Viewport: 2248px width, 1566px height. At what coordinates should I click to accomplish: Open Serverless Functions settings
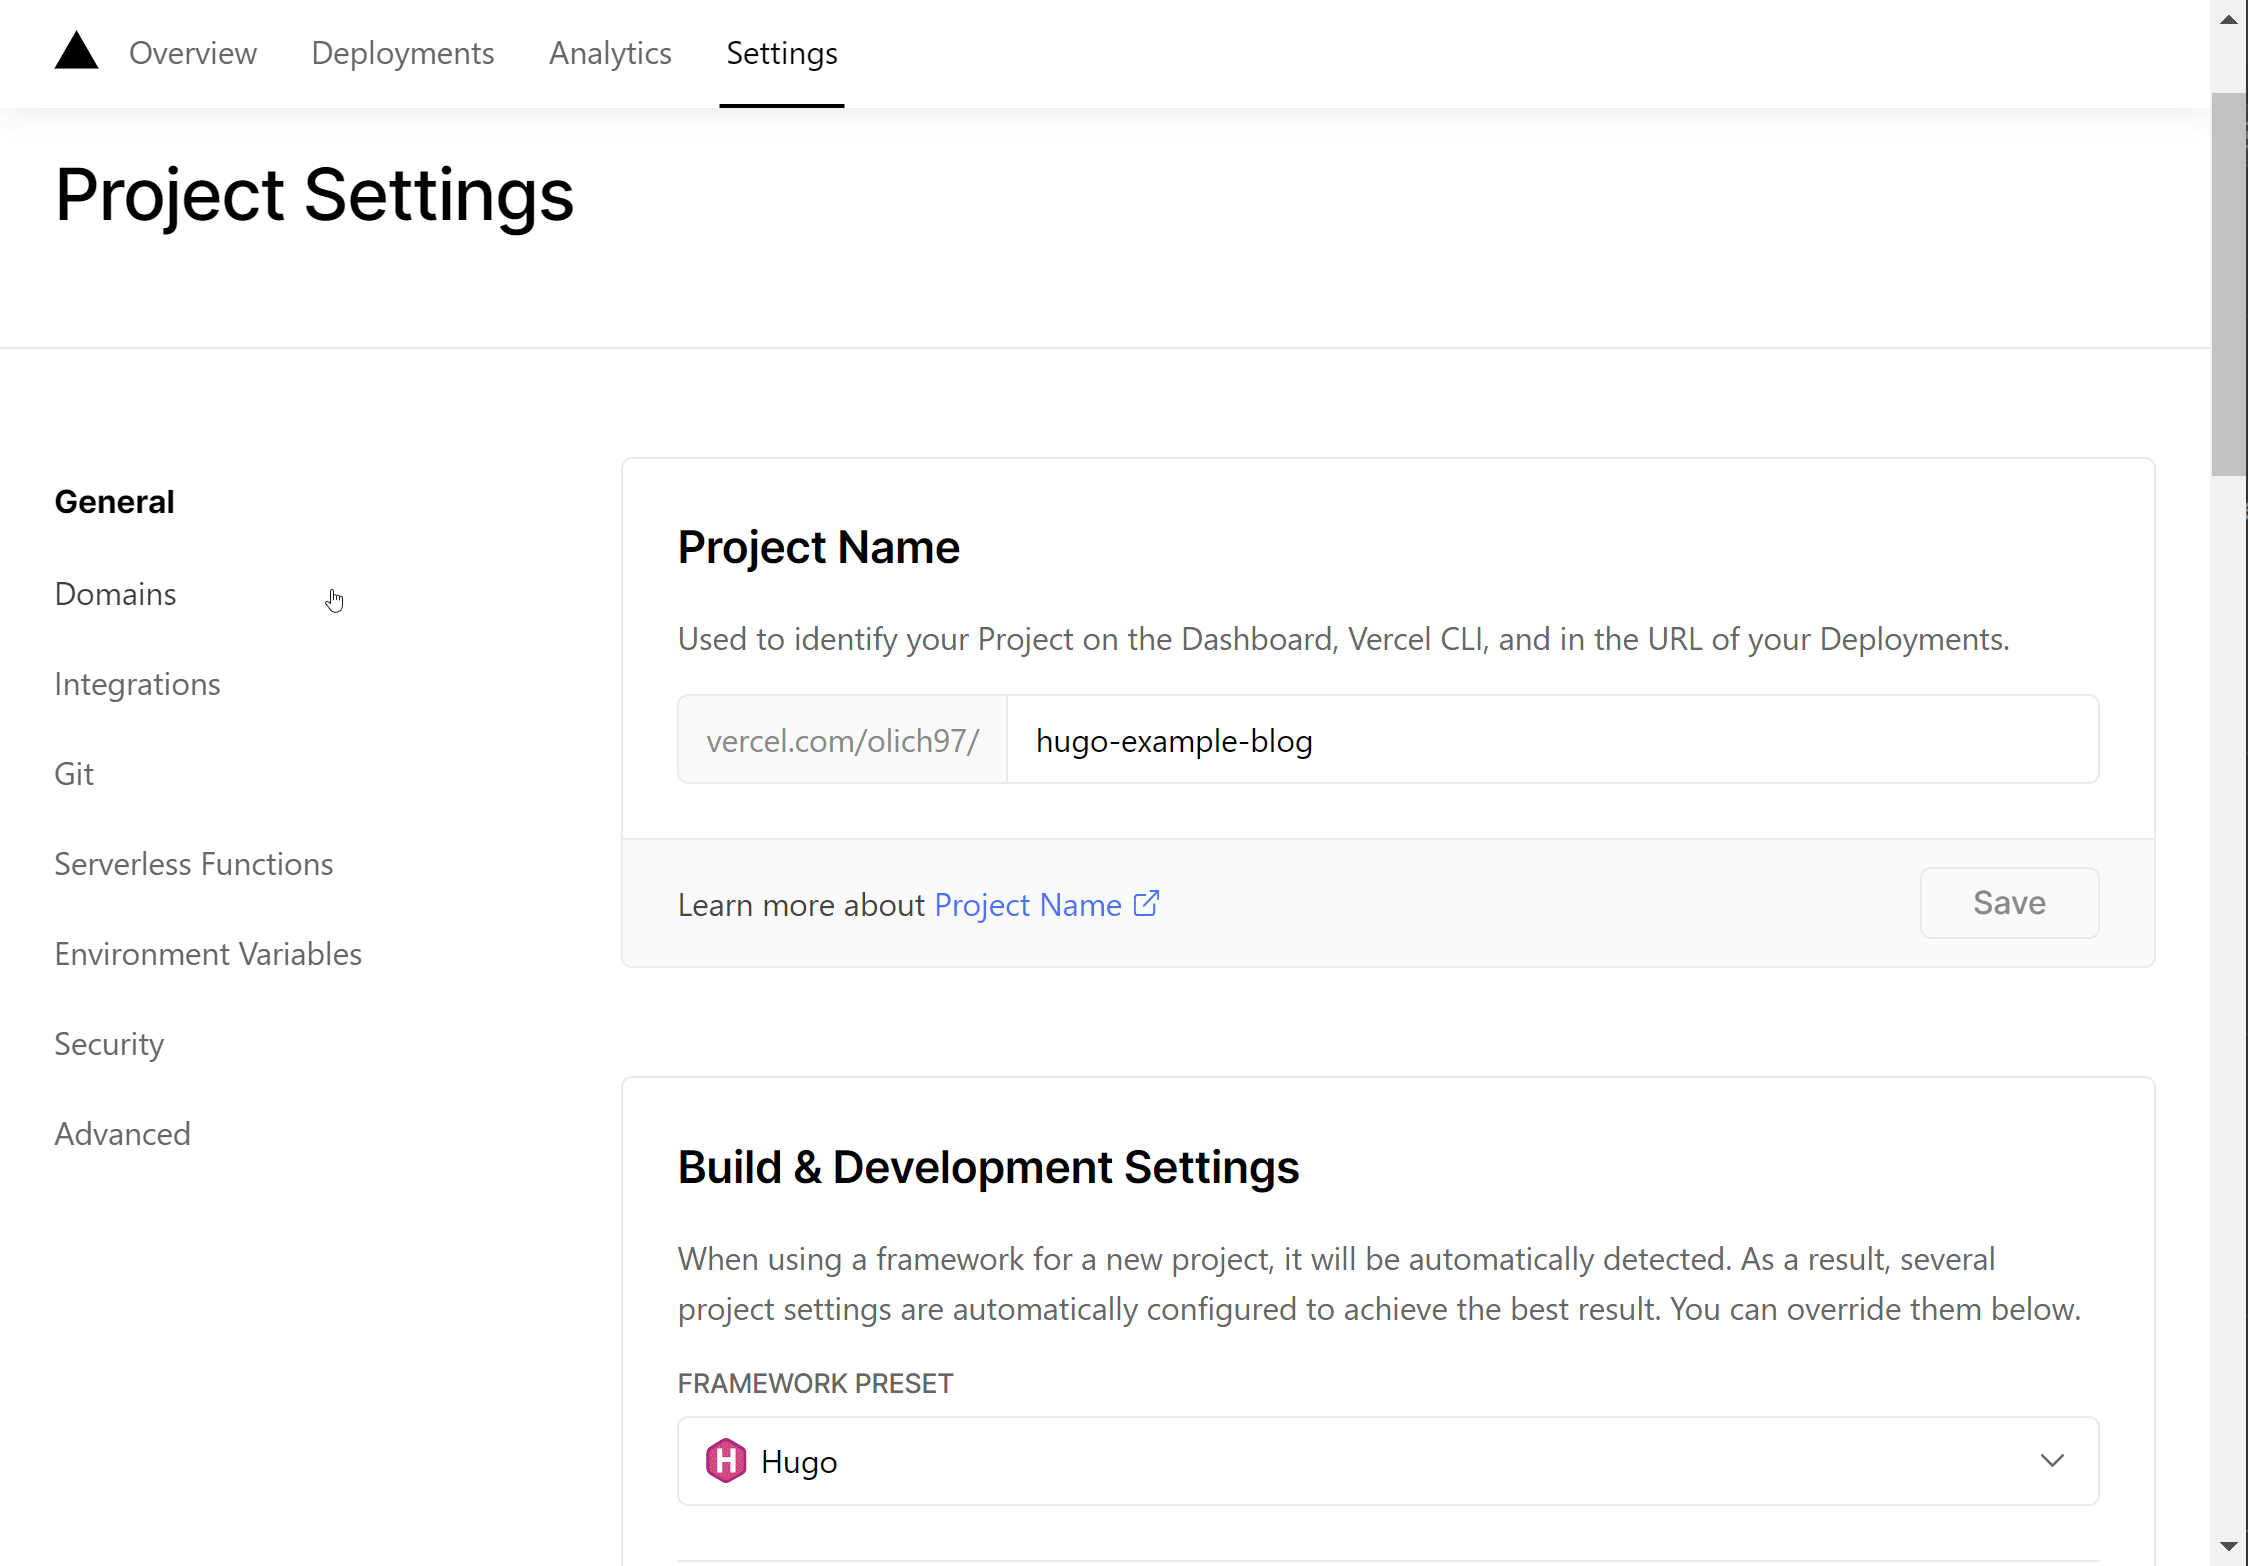pyautogui.click(x=193, y=864)
